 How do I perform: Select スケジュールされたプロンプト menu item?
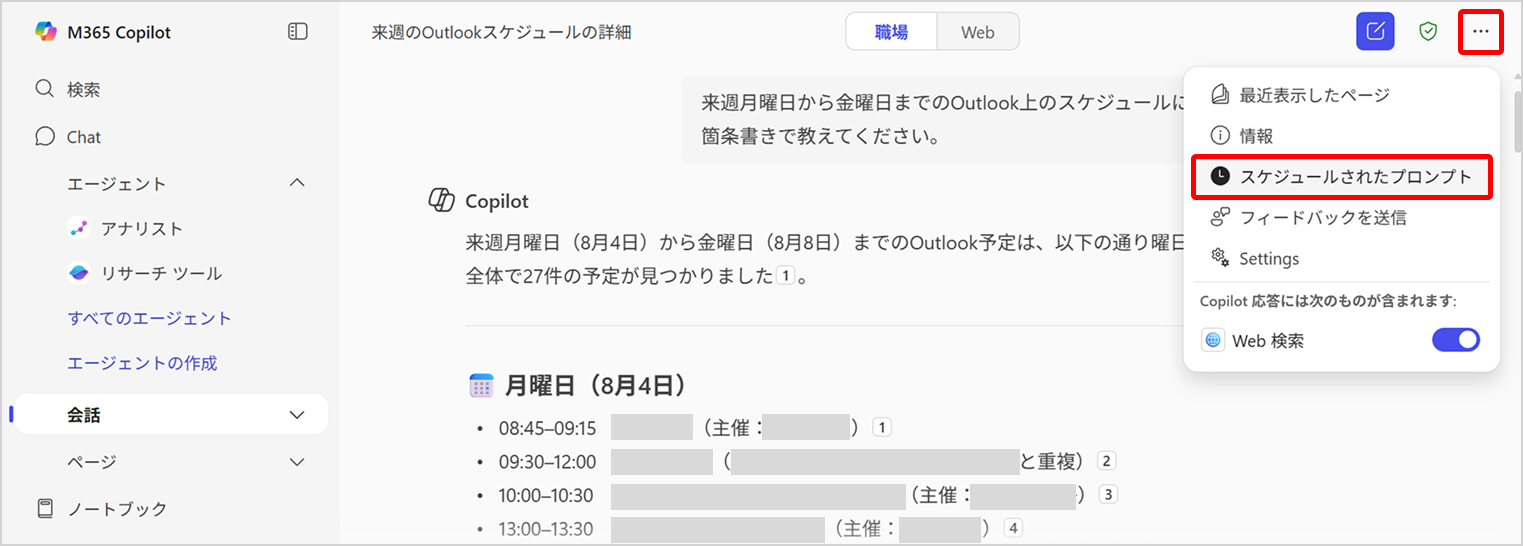(1355, 177)
